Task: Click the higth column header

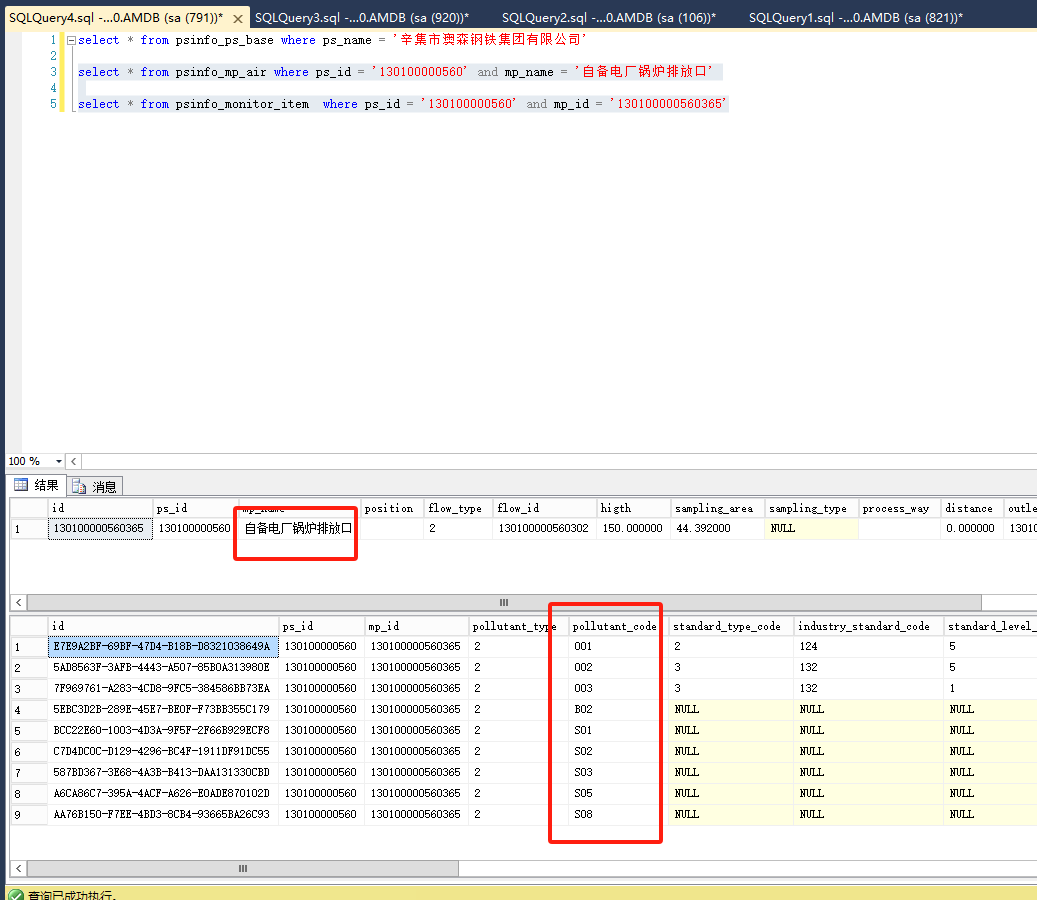Action: tap(633, 508)
